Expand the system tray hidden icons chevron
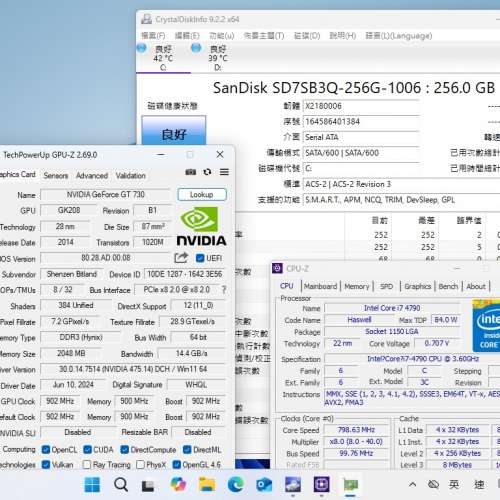This screenshot has height=500, width=500. 412,484
